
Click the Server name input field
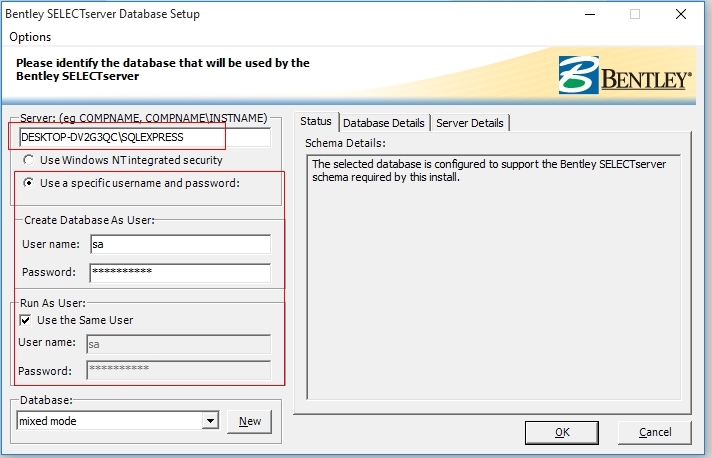click(x=145, y=137)
